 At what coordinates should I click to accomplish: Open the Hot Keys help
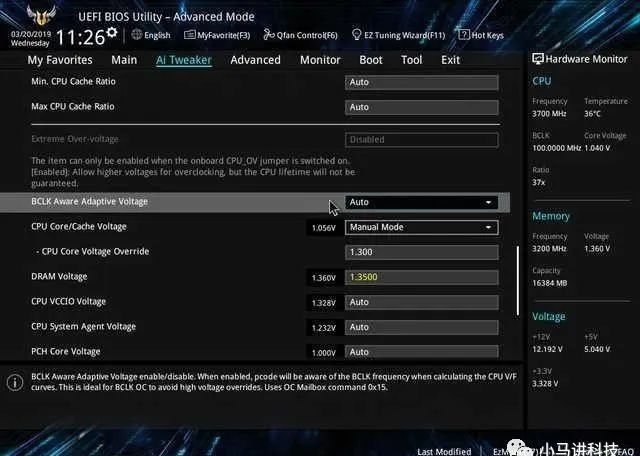481,35
